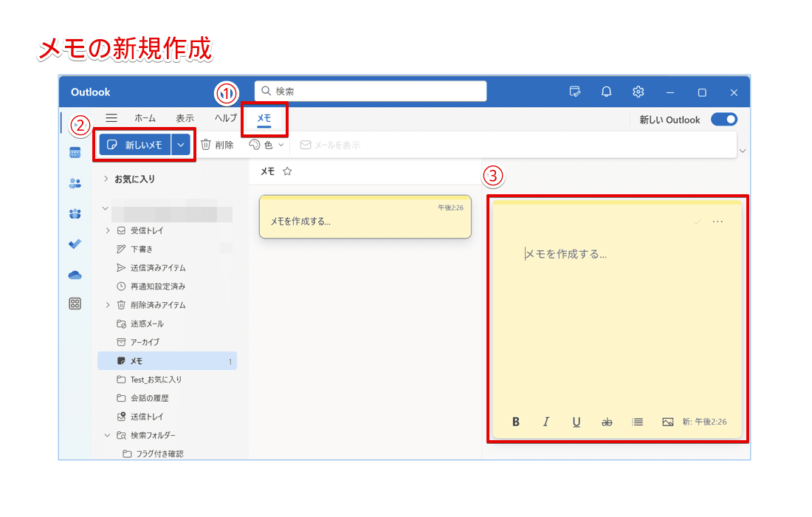Click the My Day note icon in title bar
The height and width of the screenshot is (517, 812).
[575, 92]
